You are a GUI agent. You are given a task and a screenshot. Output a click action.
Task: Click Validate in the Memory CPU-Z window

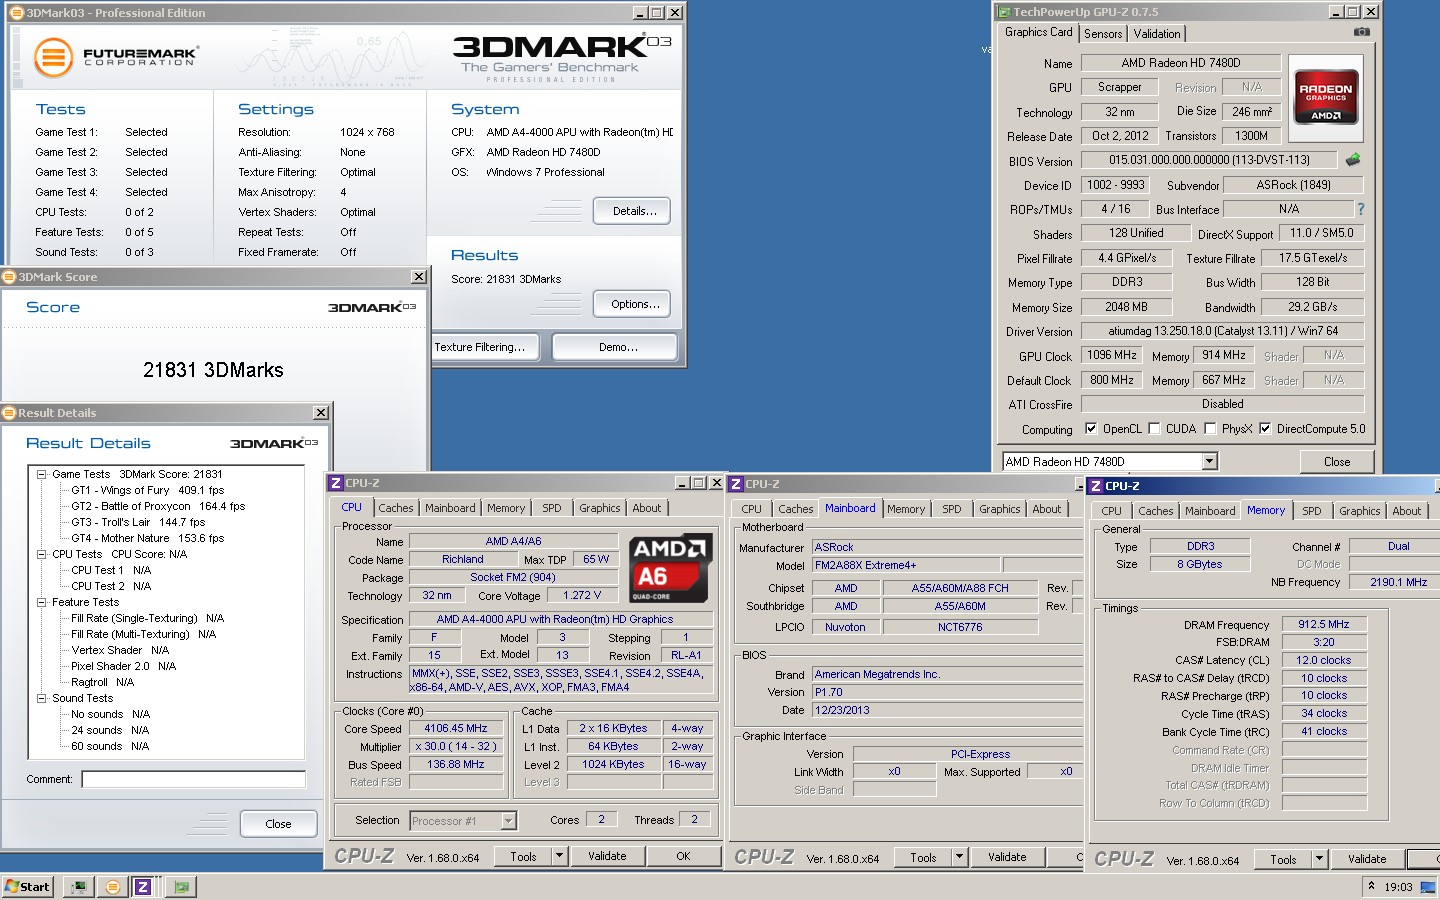pos(1367,859)
